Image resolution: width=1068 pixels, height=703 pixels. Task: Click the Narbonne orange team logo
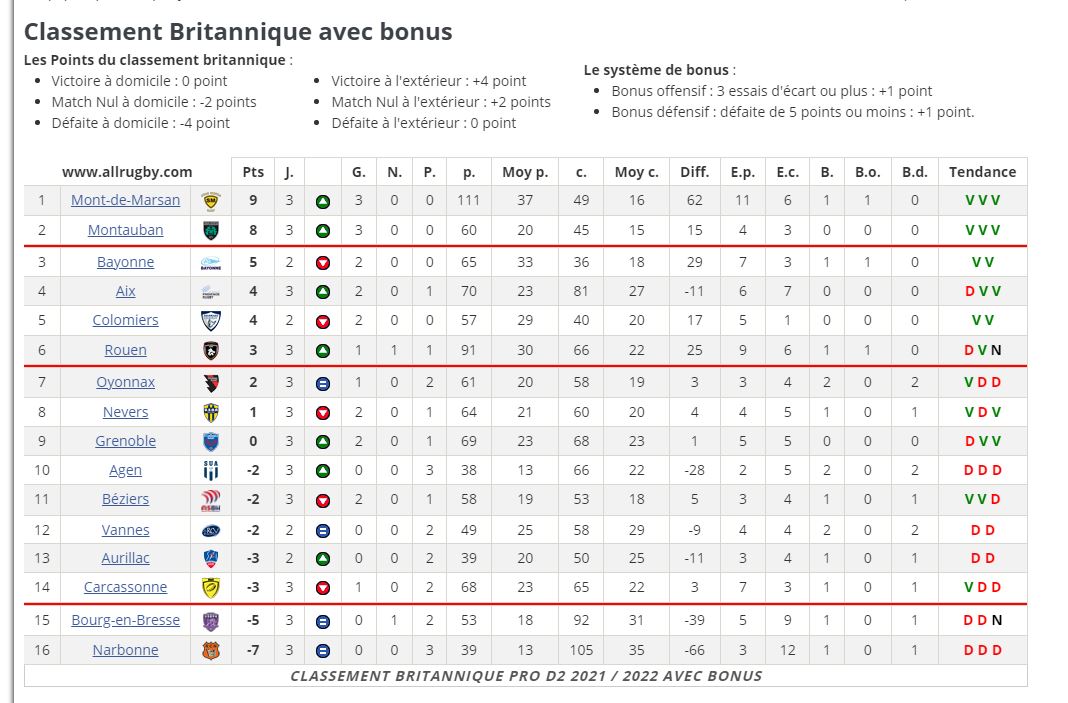pyautogui.click(x=210, y=650)
